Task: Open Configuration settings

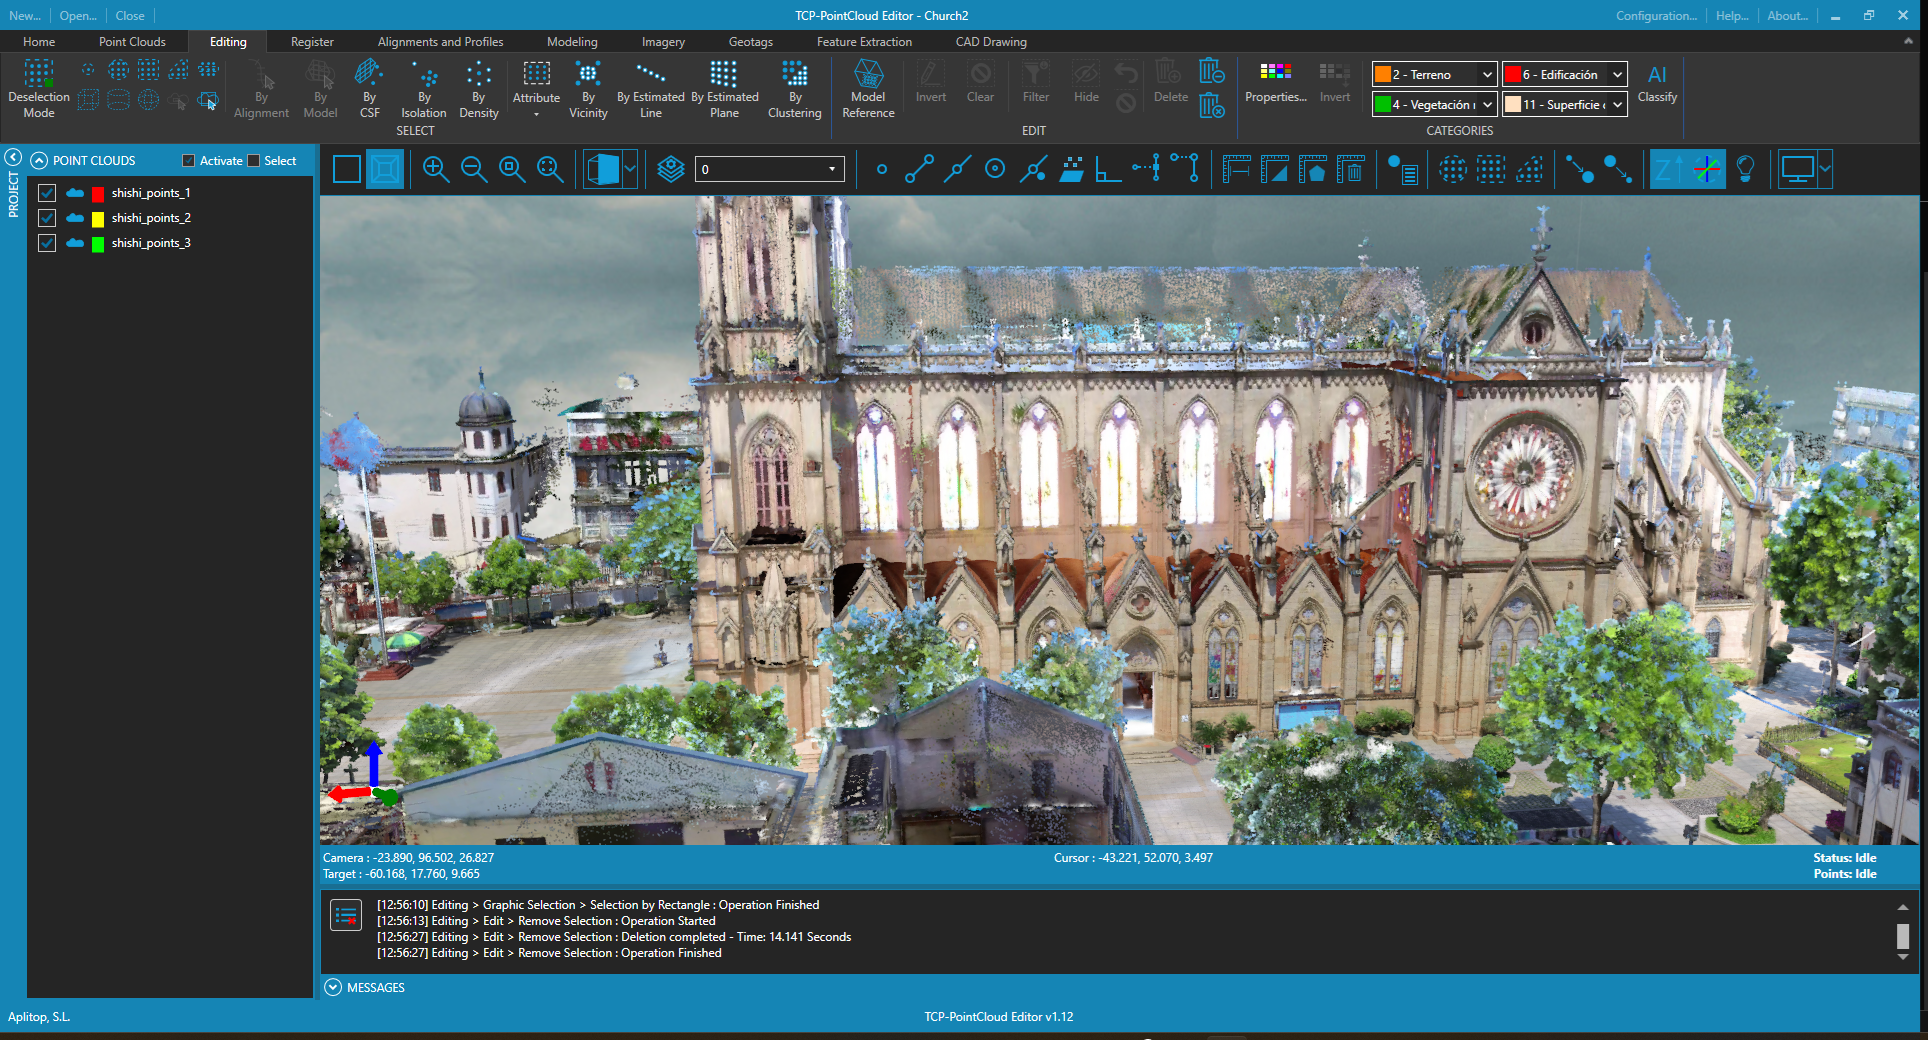Action: [1656, 16]
